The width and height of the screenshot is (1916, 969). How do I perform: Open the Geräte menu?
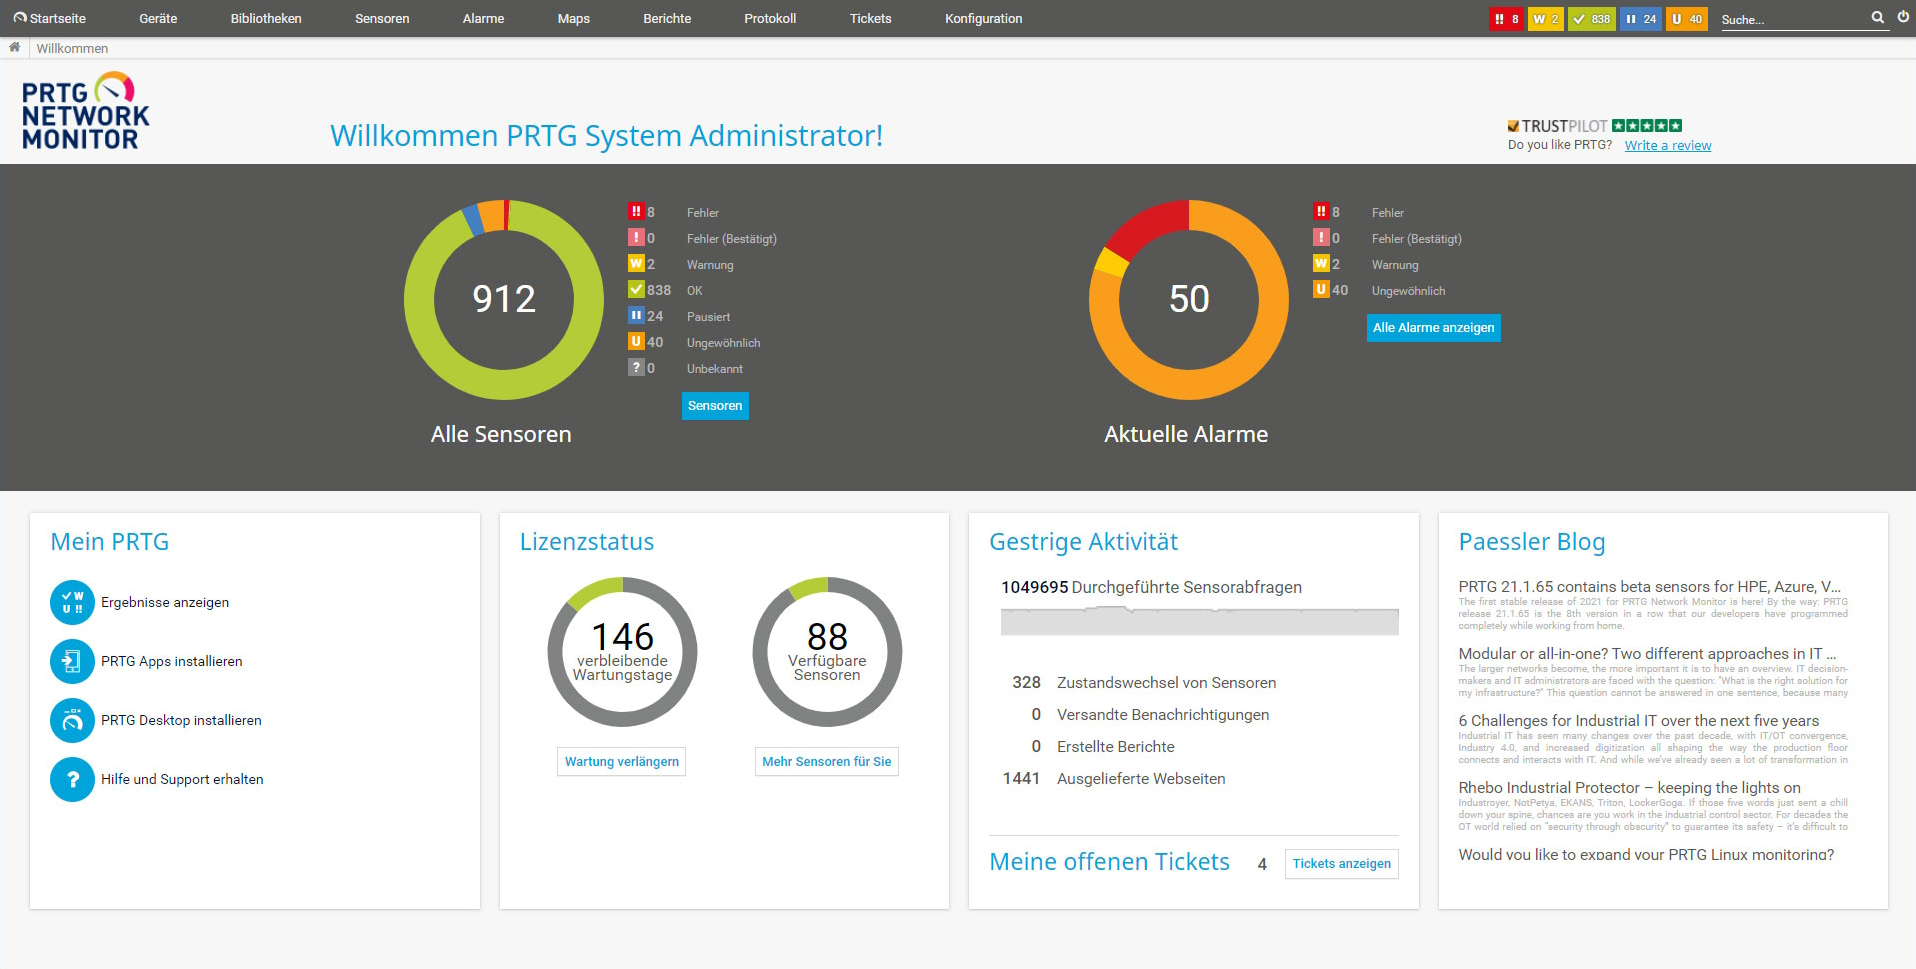[158, 19]
